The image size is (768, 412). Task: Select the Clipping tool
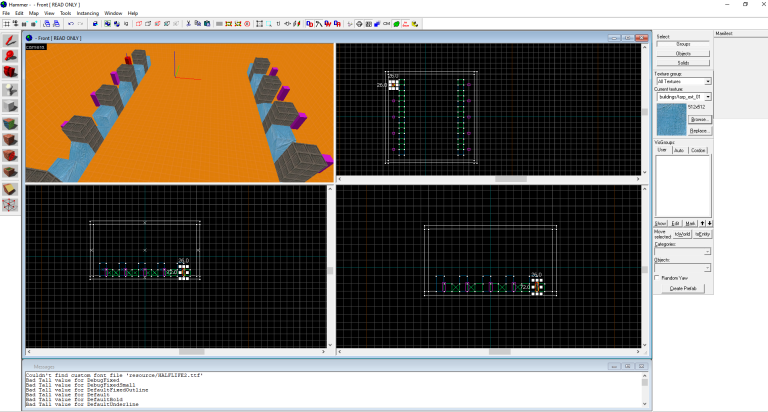10,189
